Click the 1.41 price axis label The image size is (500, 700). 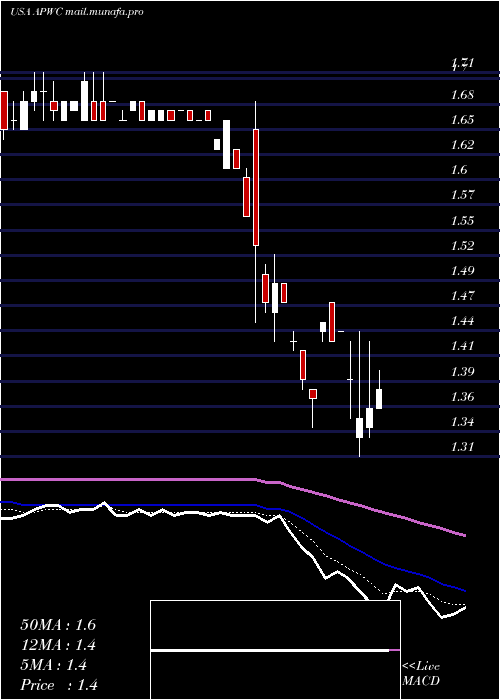[462, 346]
